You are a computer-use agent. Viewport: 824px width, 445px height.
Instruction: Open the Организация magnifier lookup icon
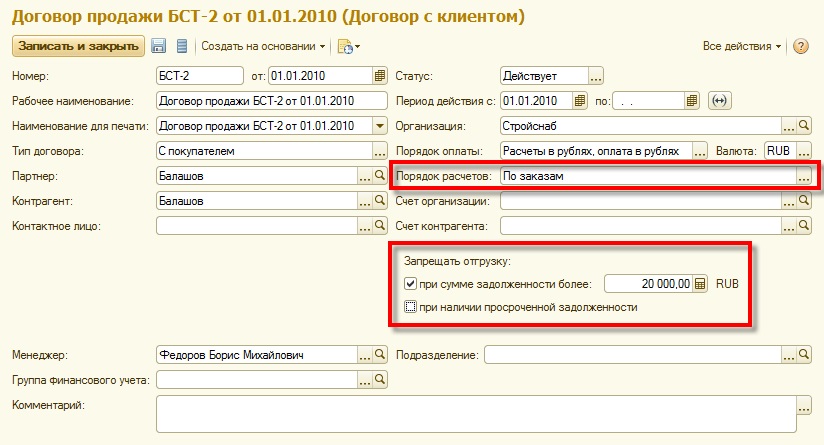804,126
